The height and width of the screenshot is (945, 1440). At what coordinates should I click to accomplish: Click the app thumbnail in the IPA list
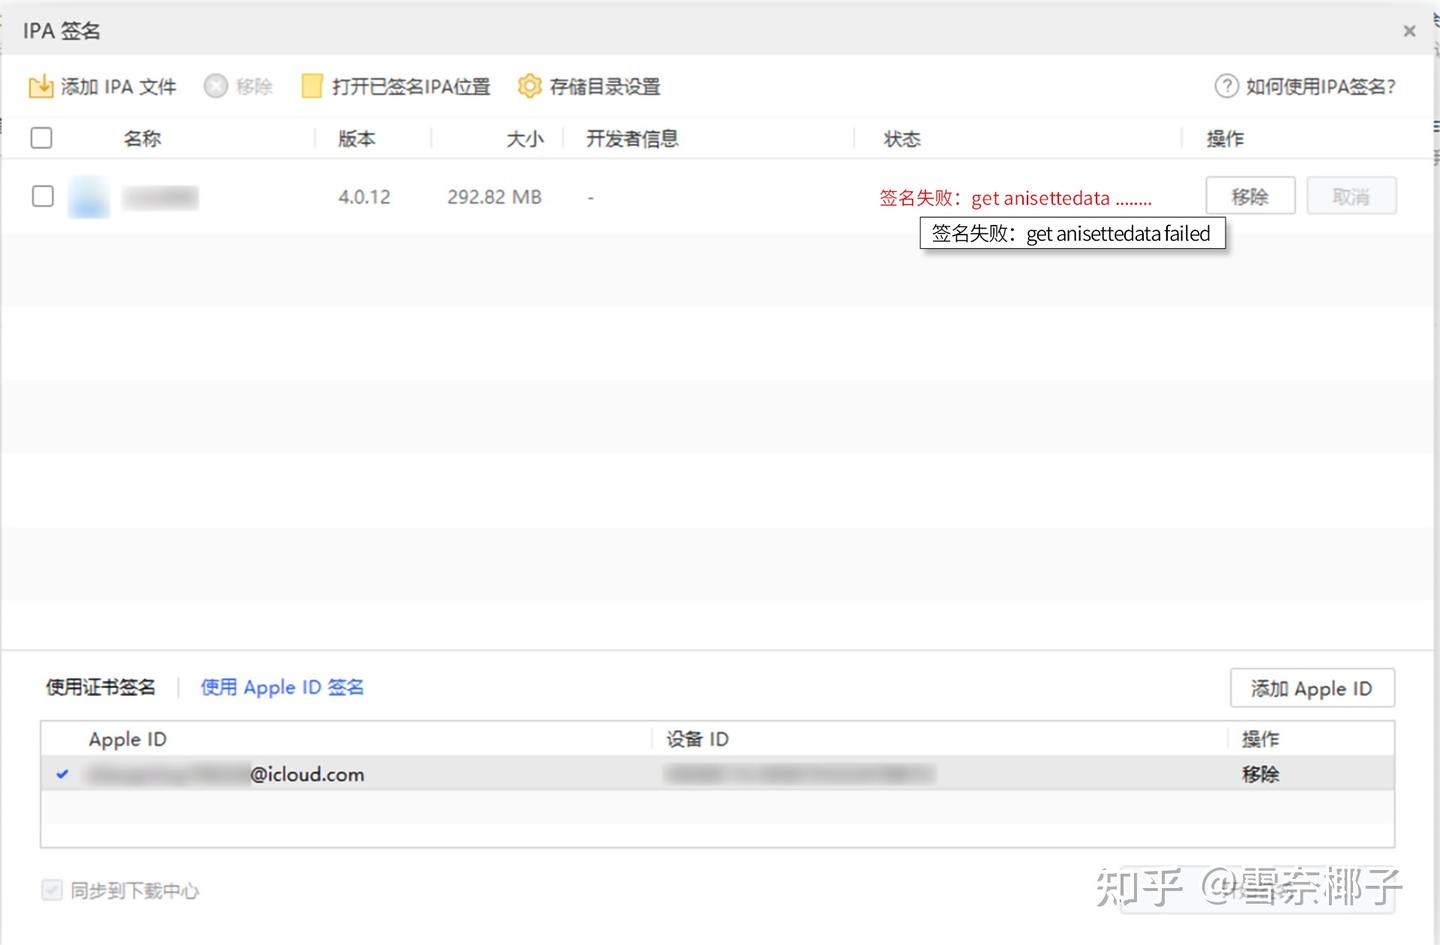click(x=88, y=196)
